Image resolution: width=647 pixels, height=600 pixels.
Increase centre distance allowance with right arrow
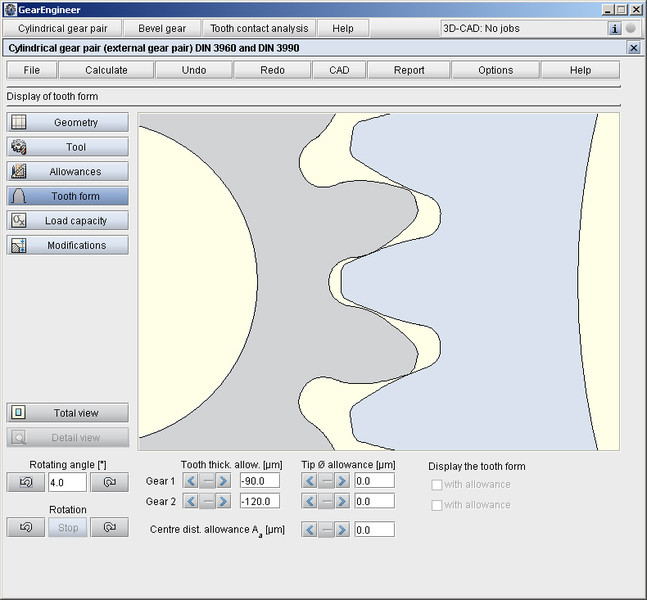tap(342, 530)
